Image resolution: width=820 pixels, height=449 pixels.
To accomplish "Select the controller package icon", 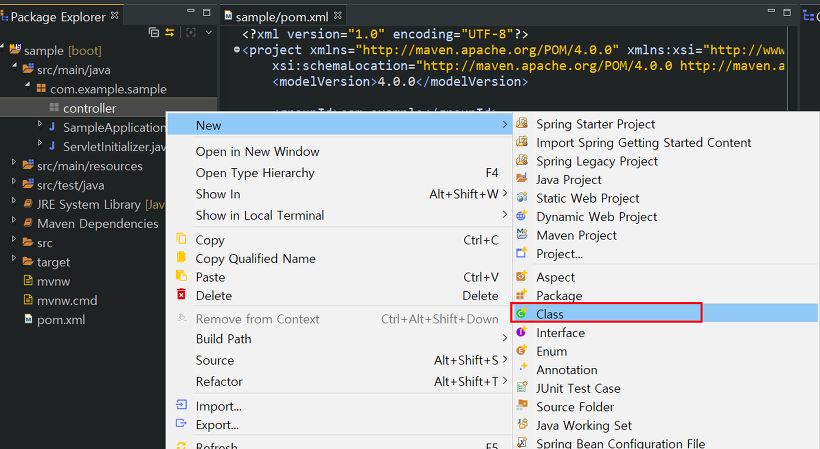I will [54, 107].
